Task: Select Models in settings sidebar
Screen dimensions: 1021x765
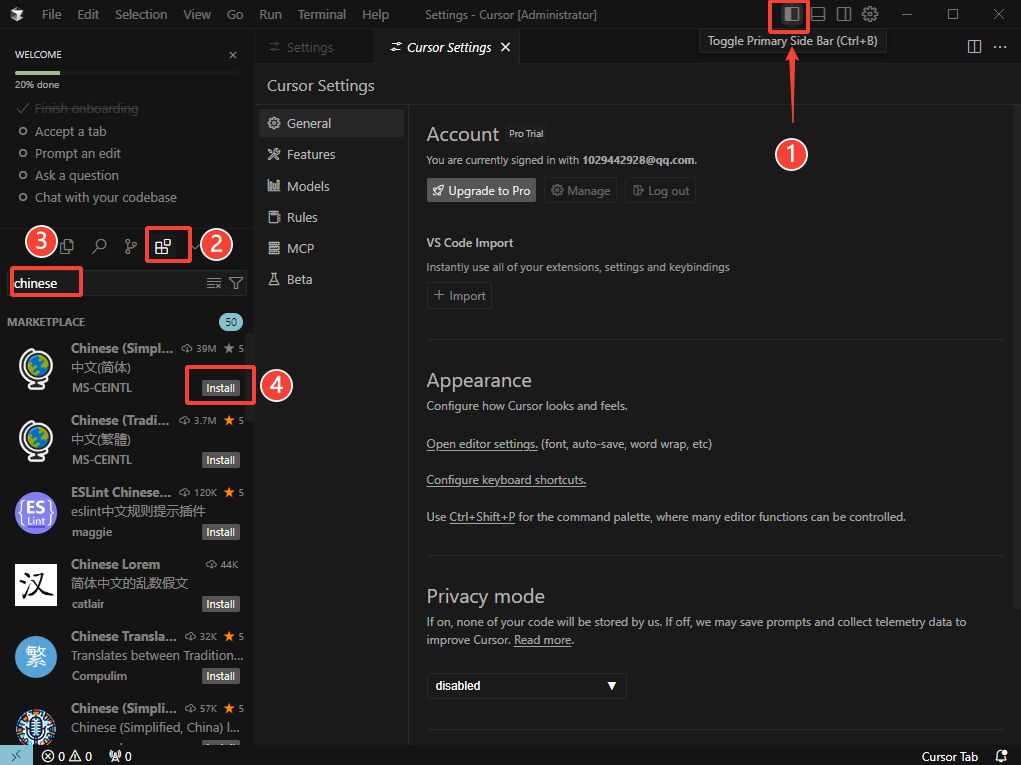Action: tap(331, 186)
